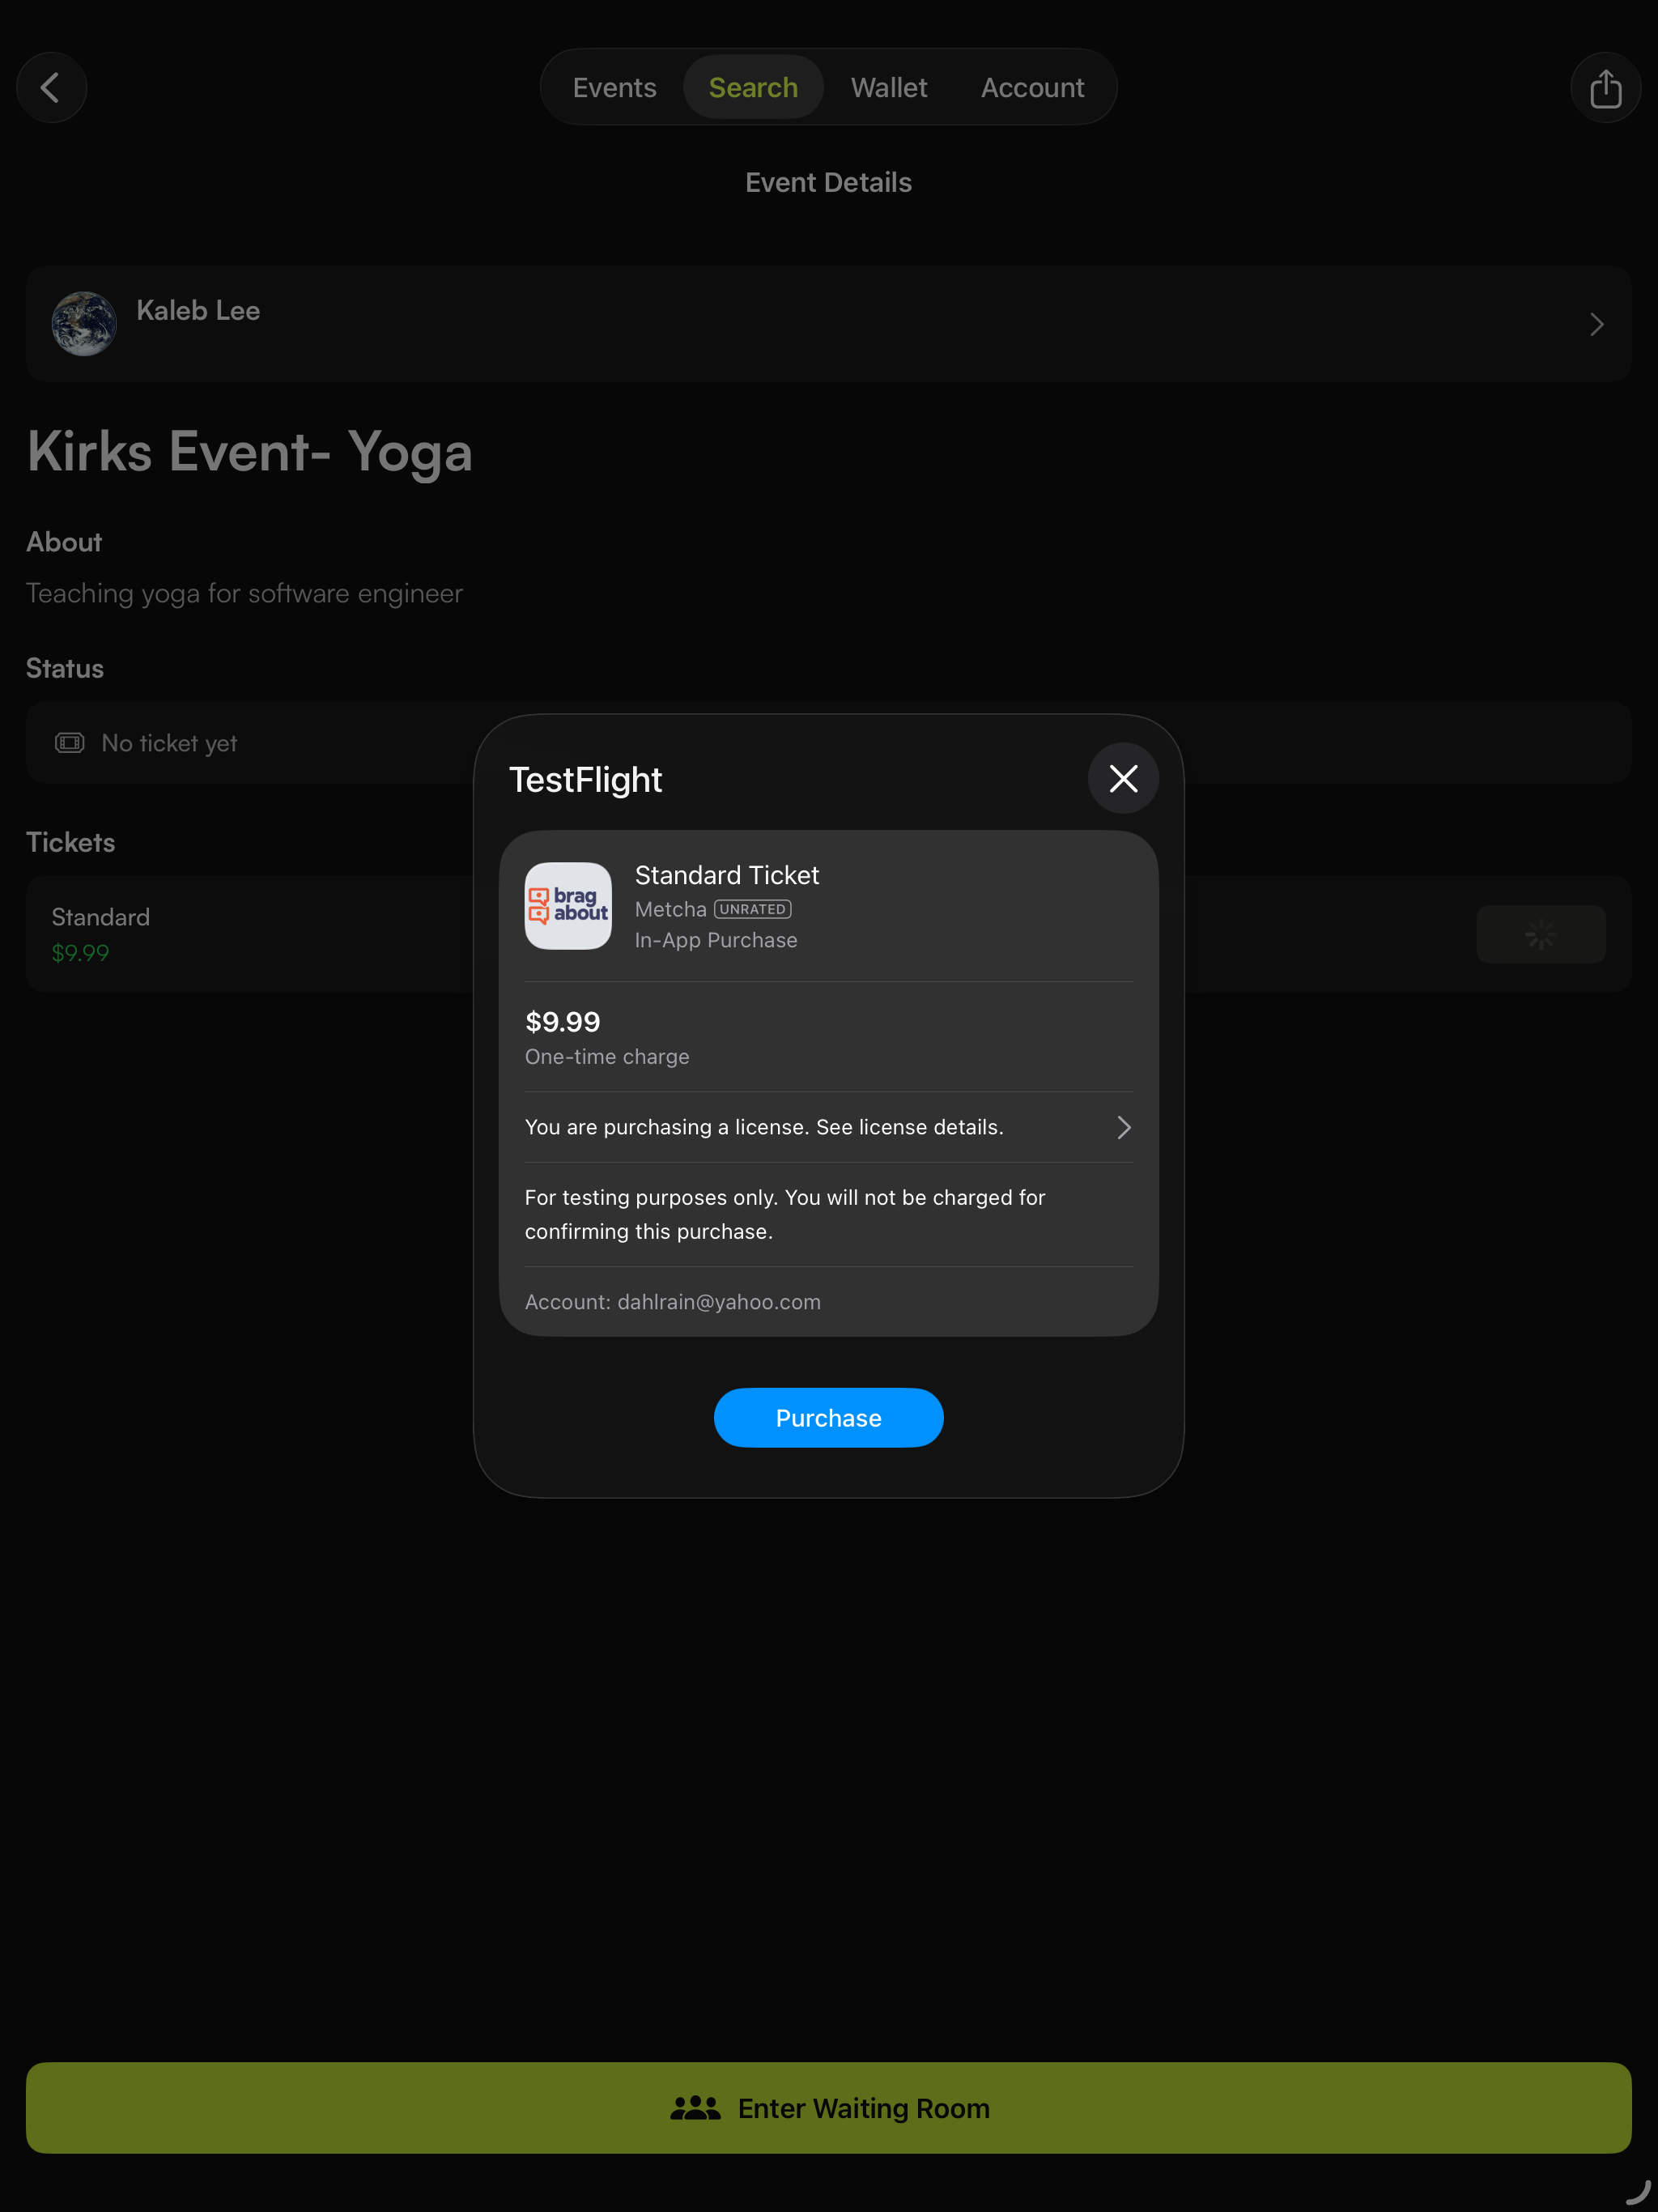Go to the Account tab

[1032, 88]
